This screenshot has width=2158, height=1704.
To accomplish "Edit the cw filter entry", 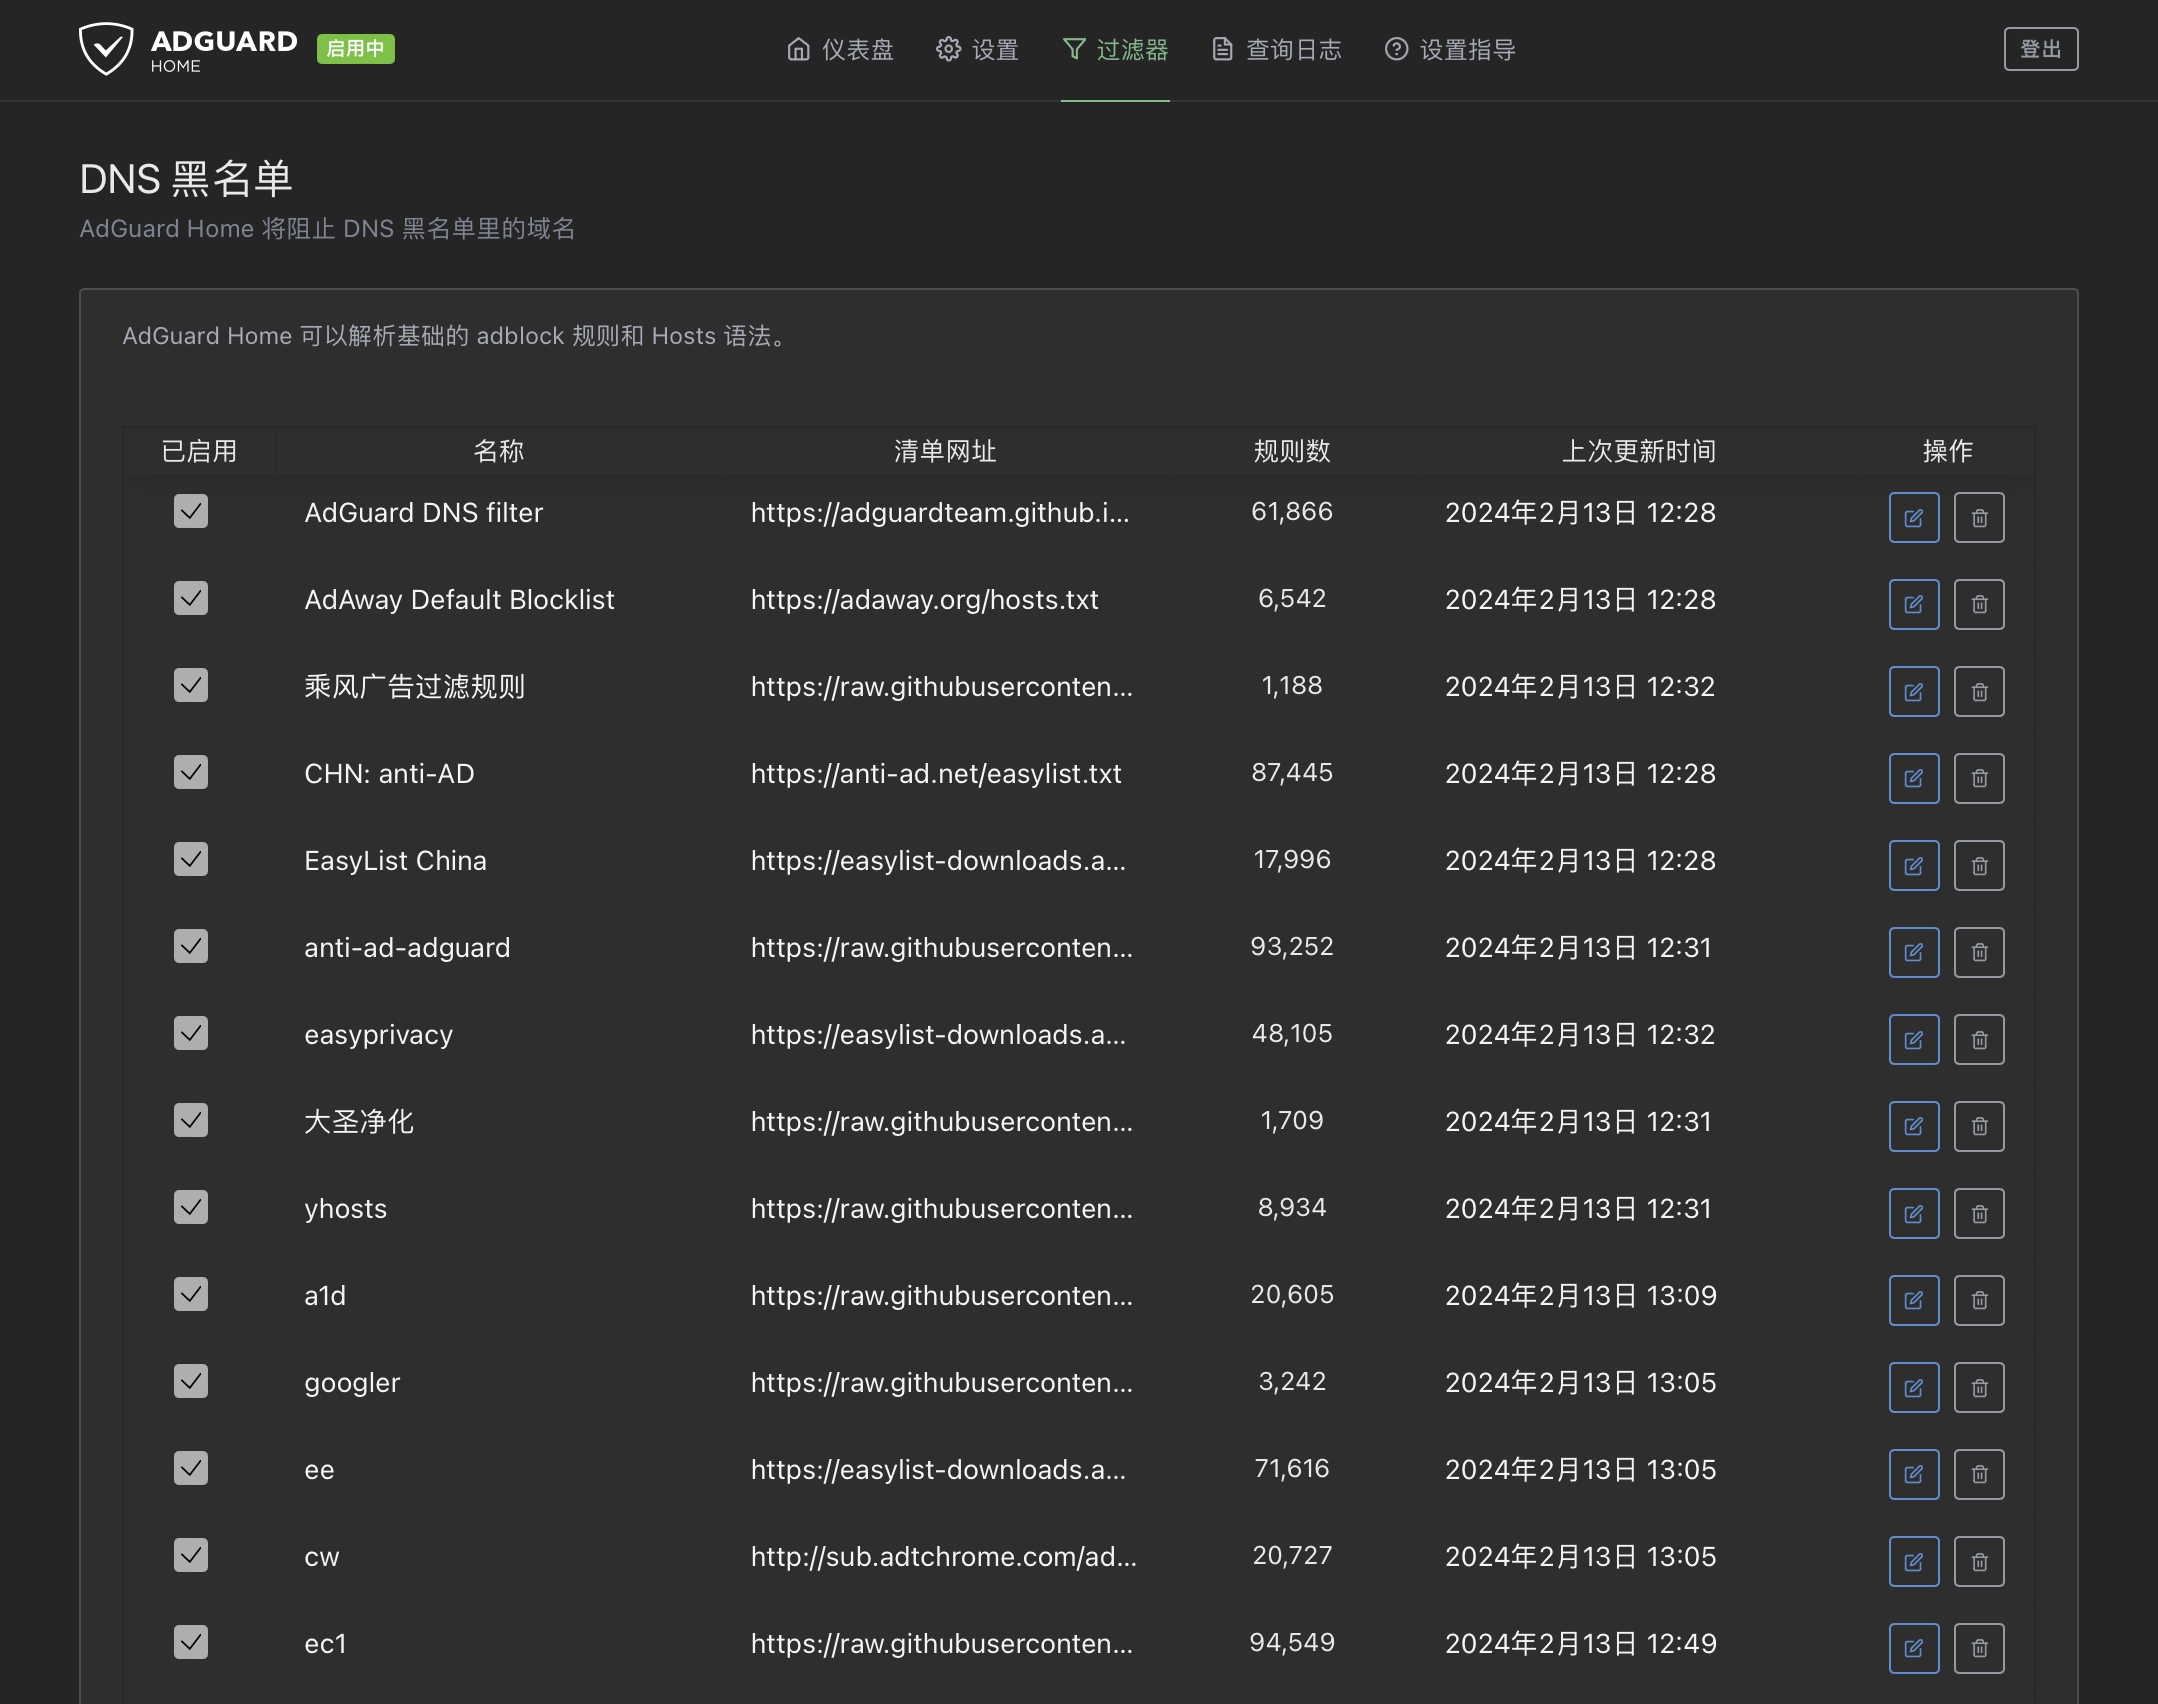I will tap(1913, 1561).
